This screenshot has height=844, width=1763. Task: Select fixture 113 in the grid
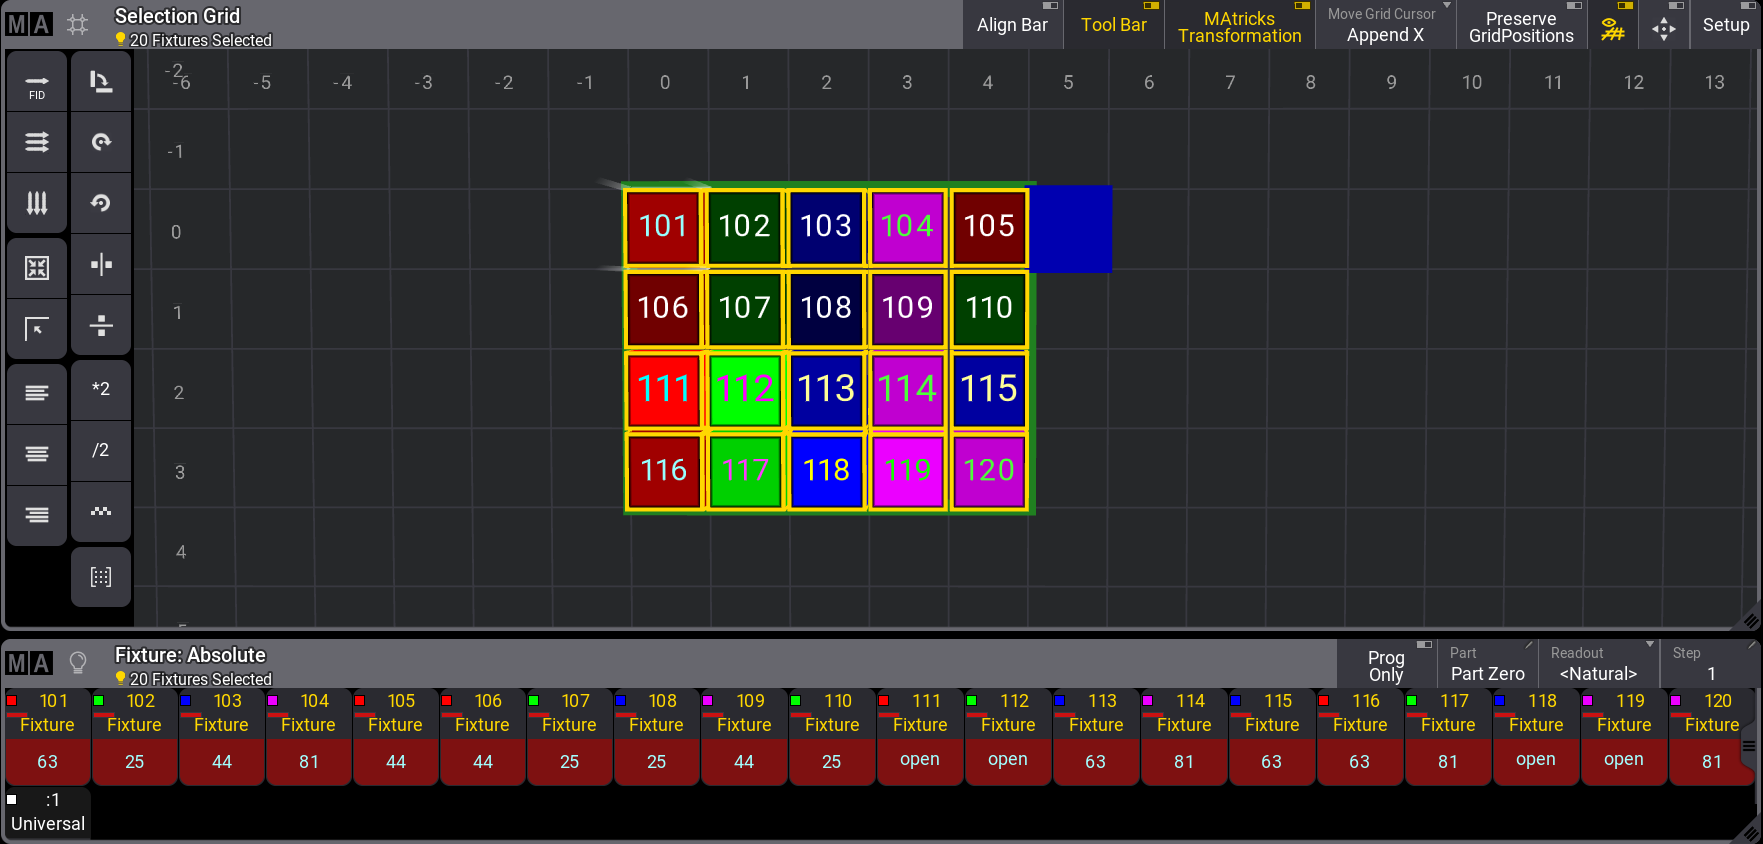coord(826,389)
